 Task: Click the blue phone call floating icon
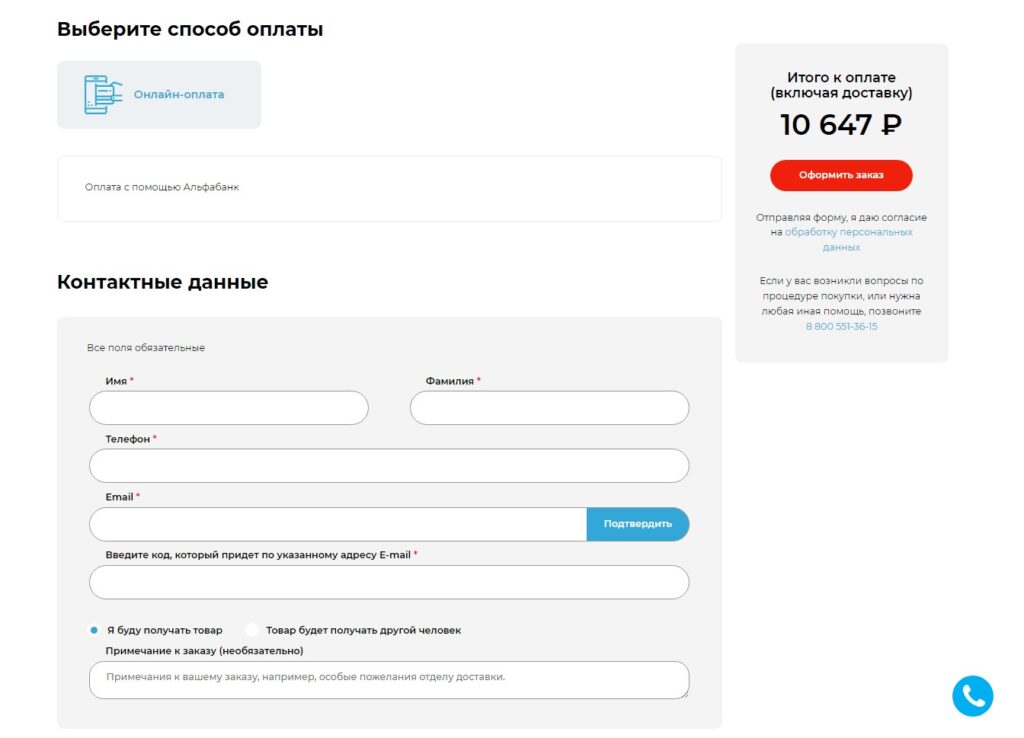point(972,696)
